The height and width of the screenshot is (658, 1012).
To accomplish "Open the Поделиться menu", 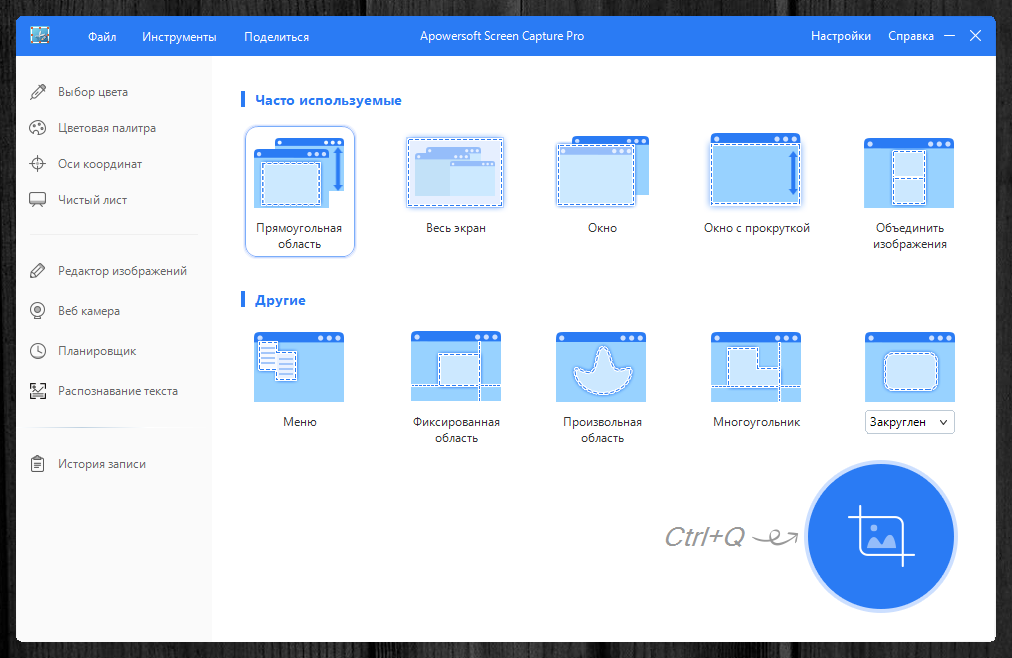I will (276, 37).
